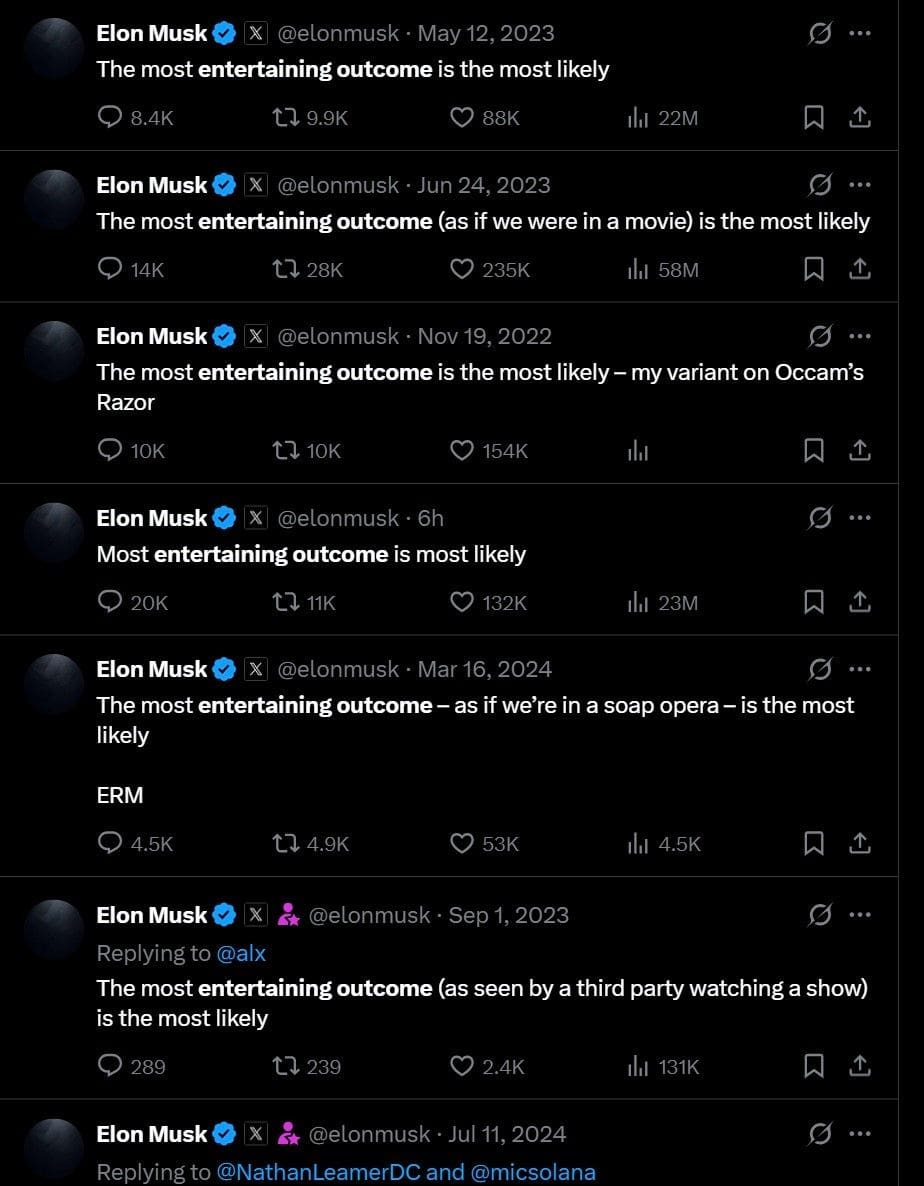The width and height of the screenshot is (924, 1186).
Task: Open the @alx profile link
Action: [x=241, y=953]
